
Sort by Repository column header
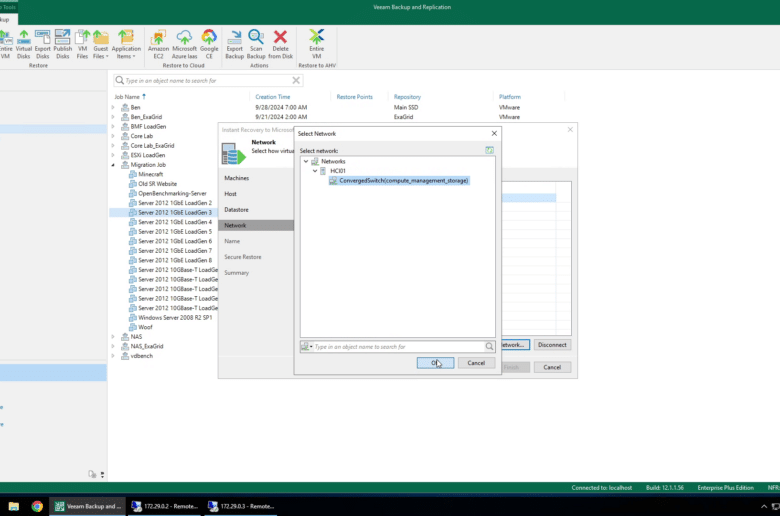coord(407,97)
